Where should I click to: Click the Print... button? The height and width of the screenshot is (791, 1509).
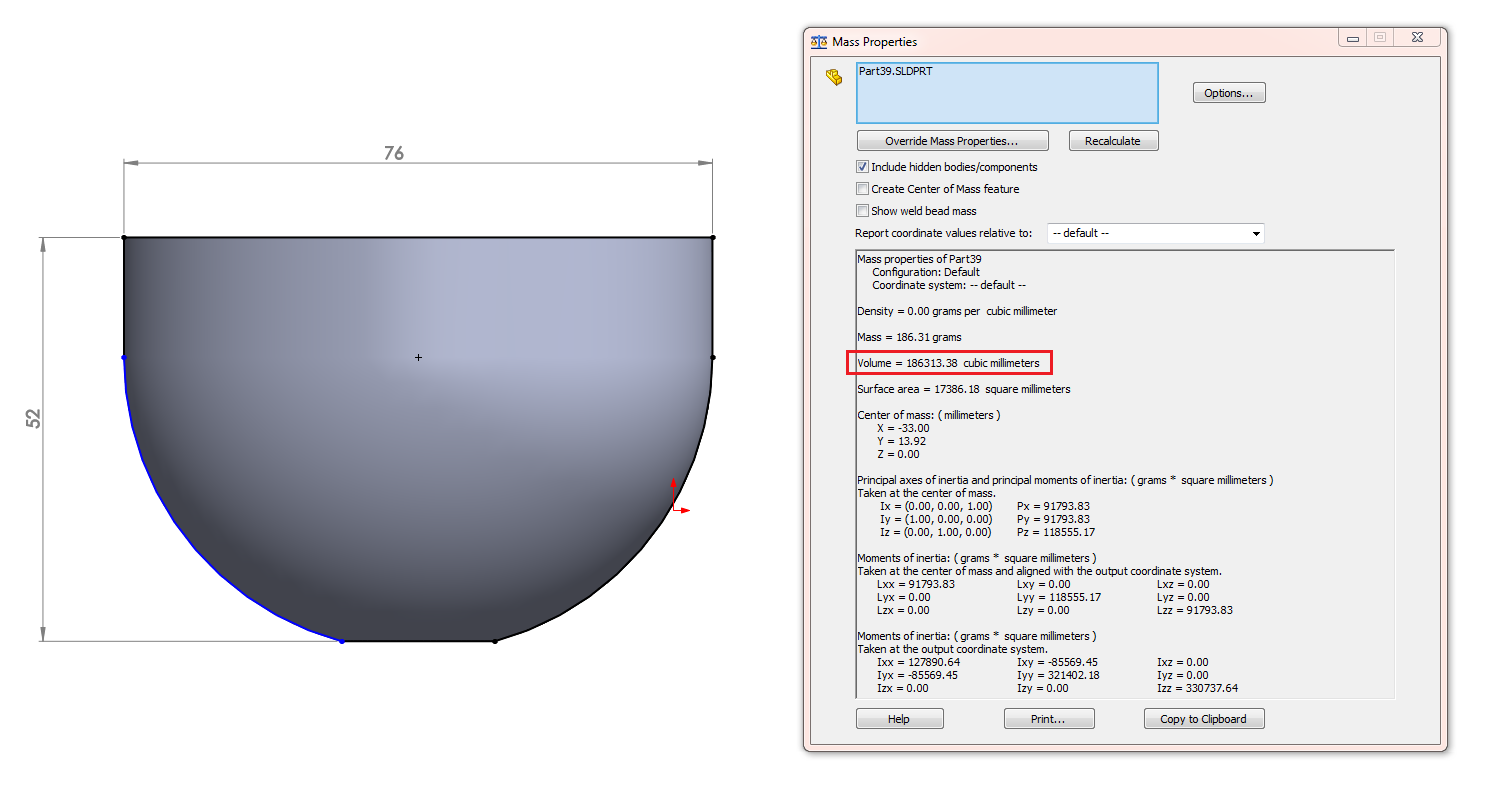[1048, 719]
